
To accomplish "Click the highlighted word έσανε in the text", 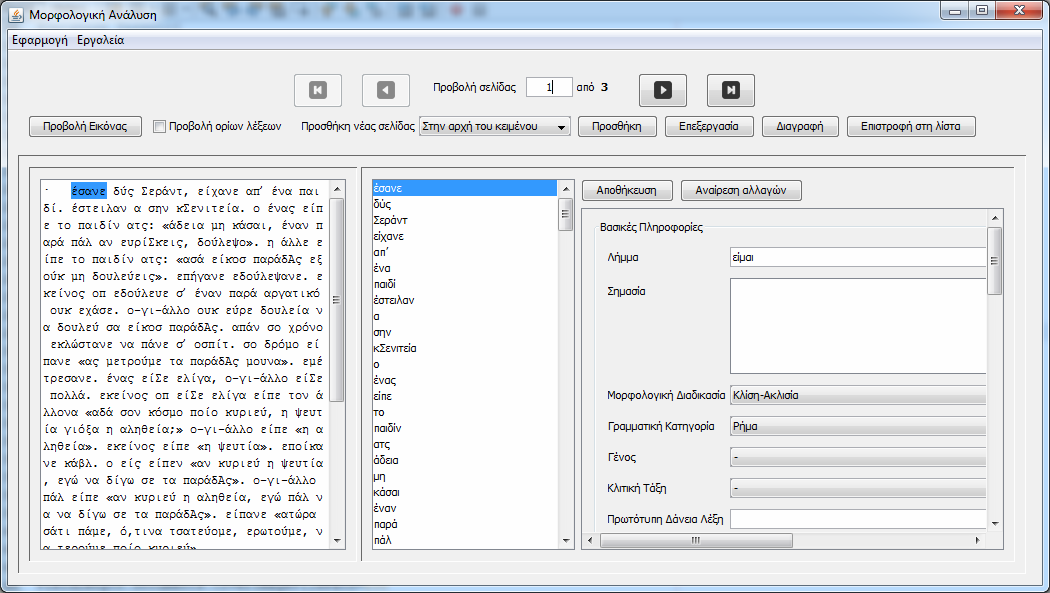I will tap(88, 191).
